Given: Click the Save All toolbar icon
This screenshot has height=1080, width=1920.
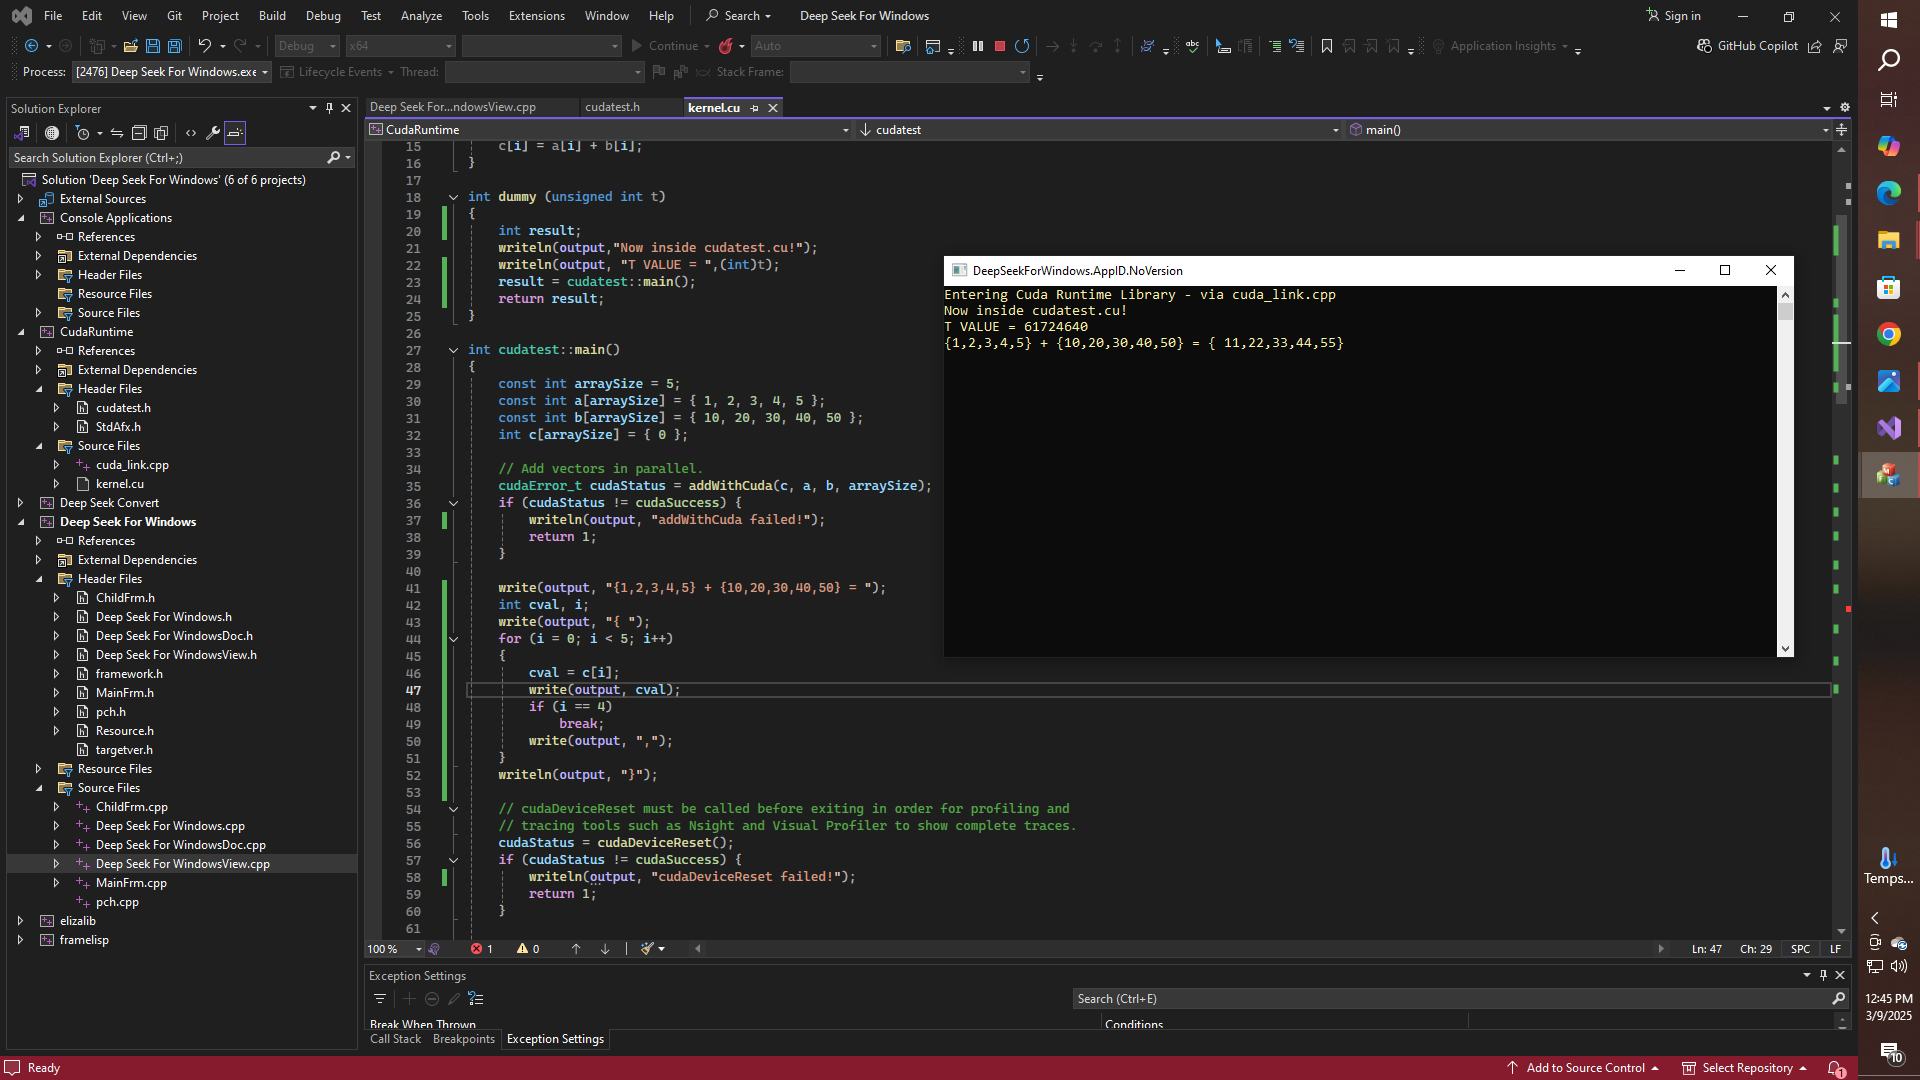Looking at the screenshot, I should [x=174, y=46].
